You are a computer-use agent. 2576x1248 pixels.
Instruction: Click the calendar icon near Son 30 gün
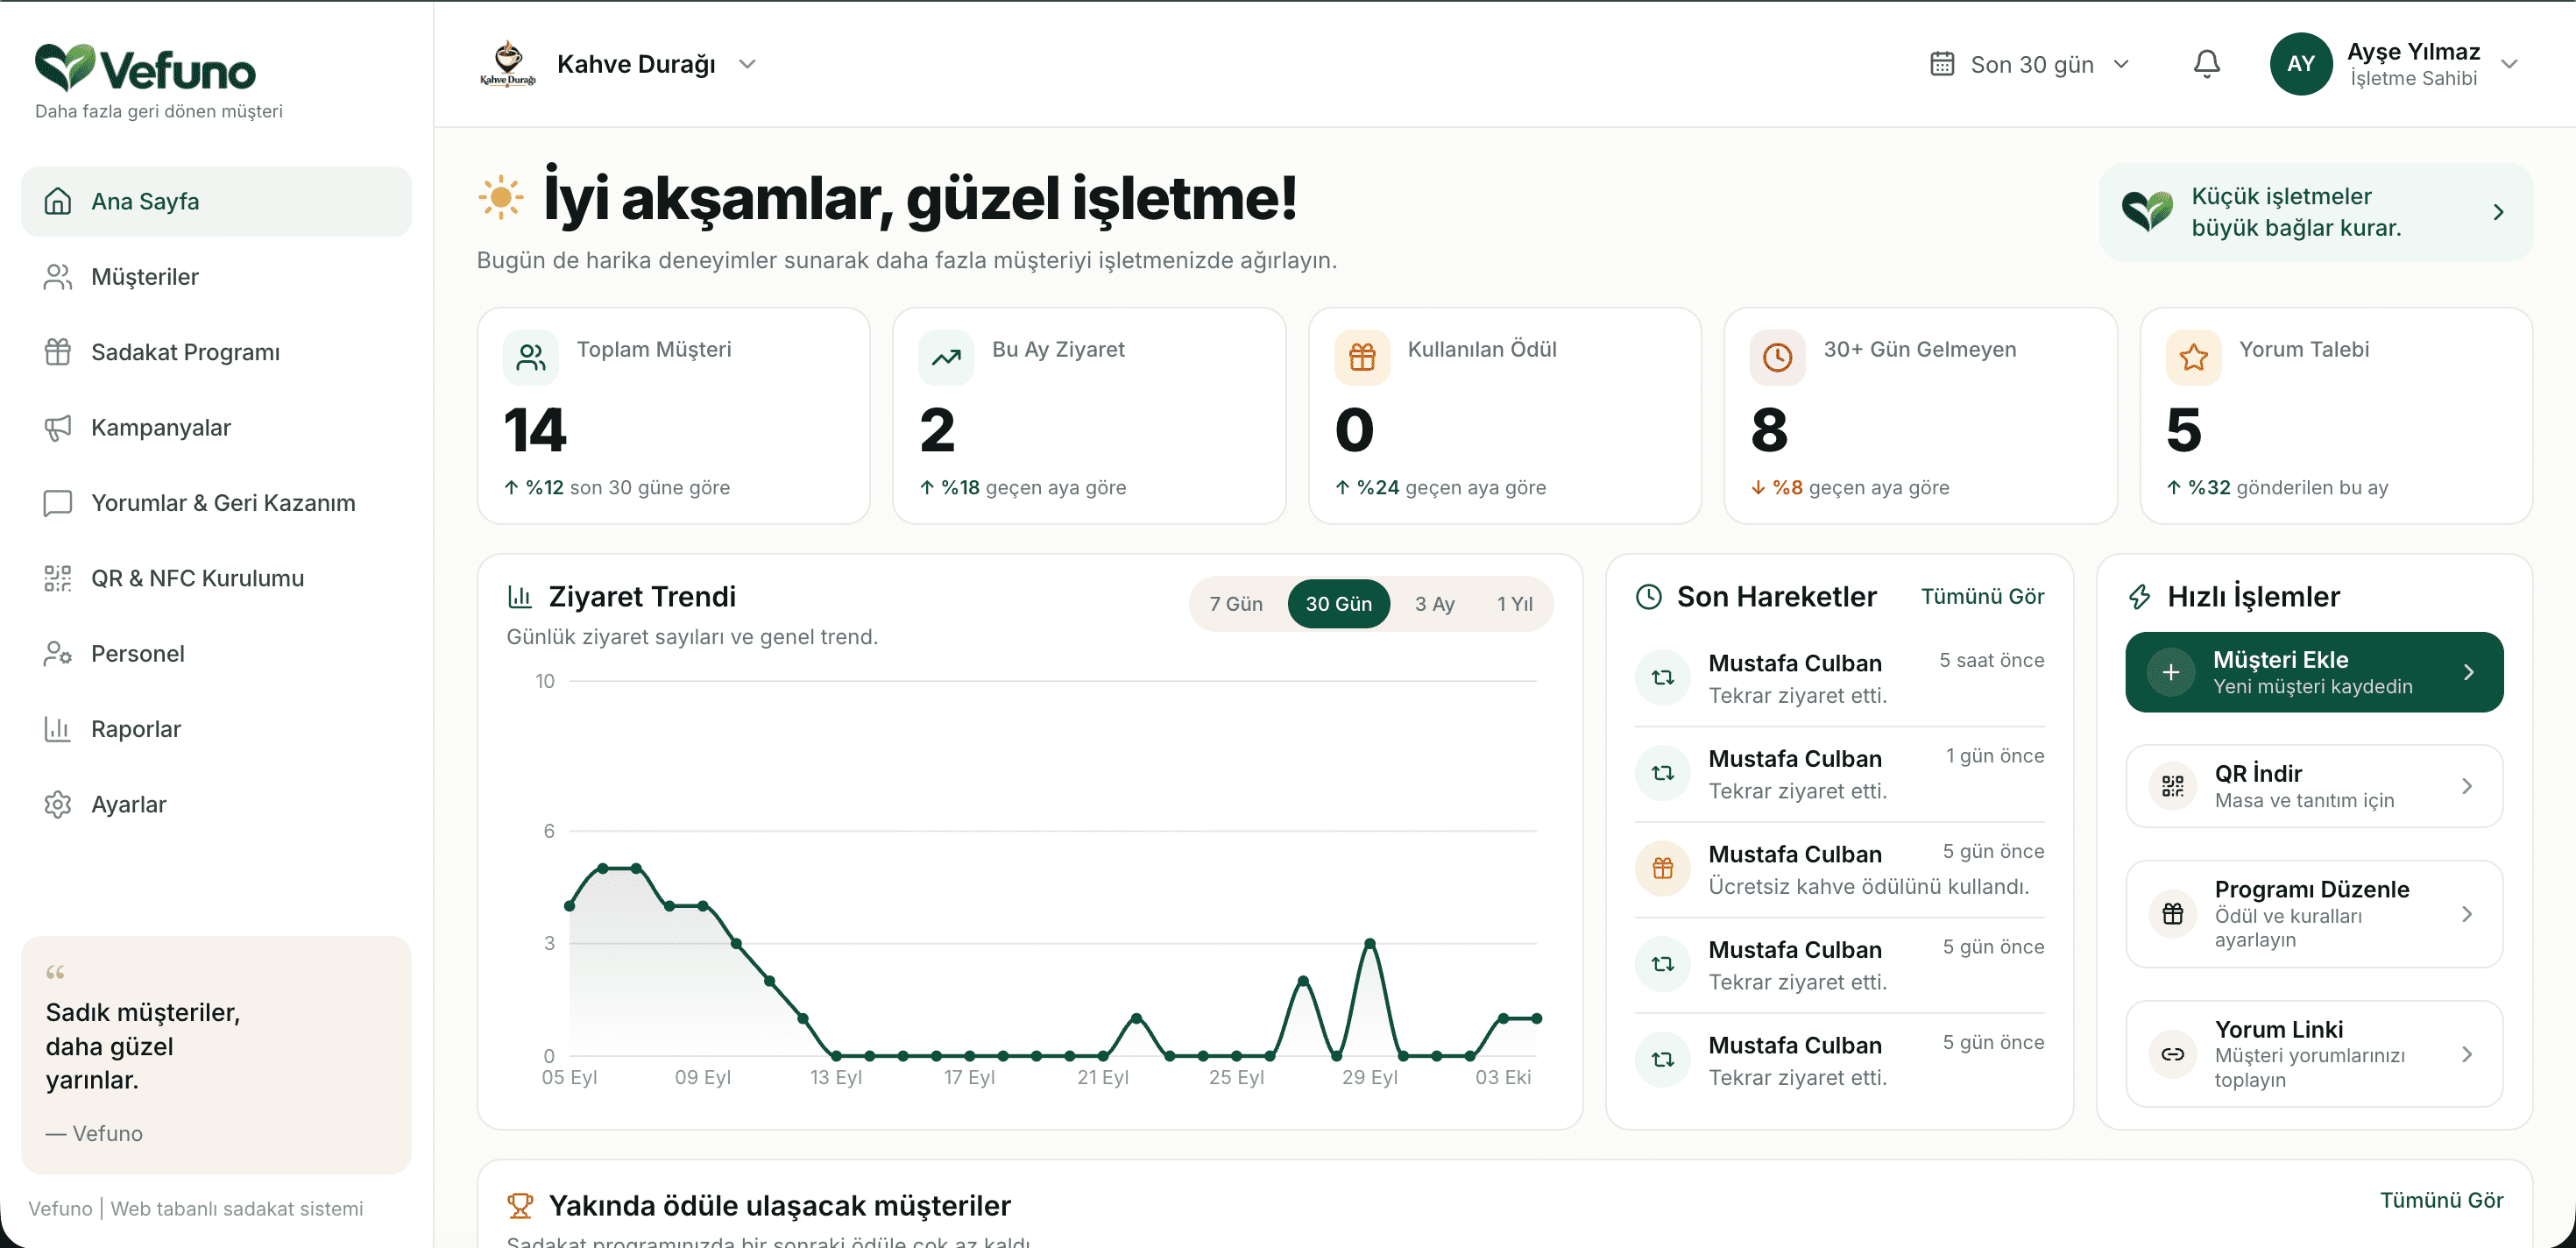(x=1941, y=64)
